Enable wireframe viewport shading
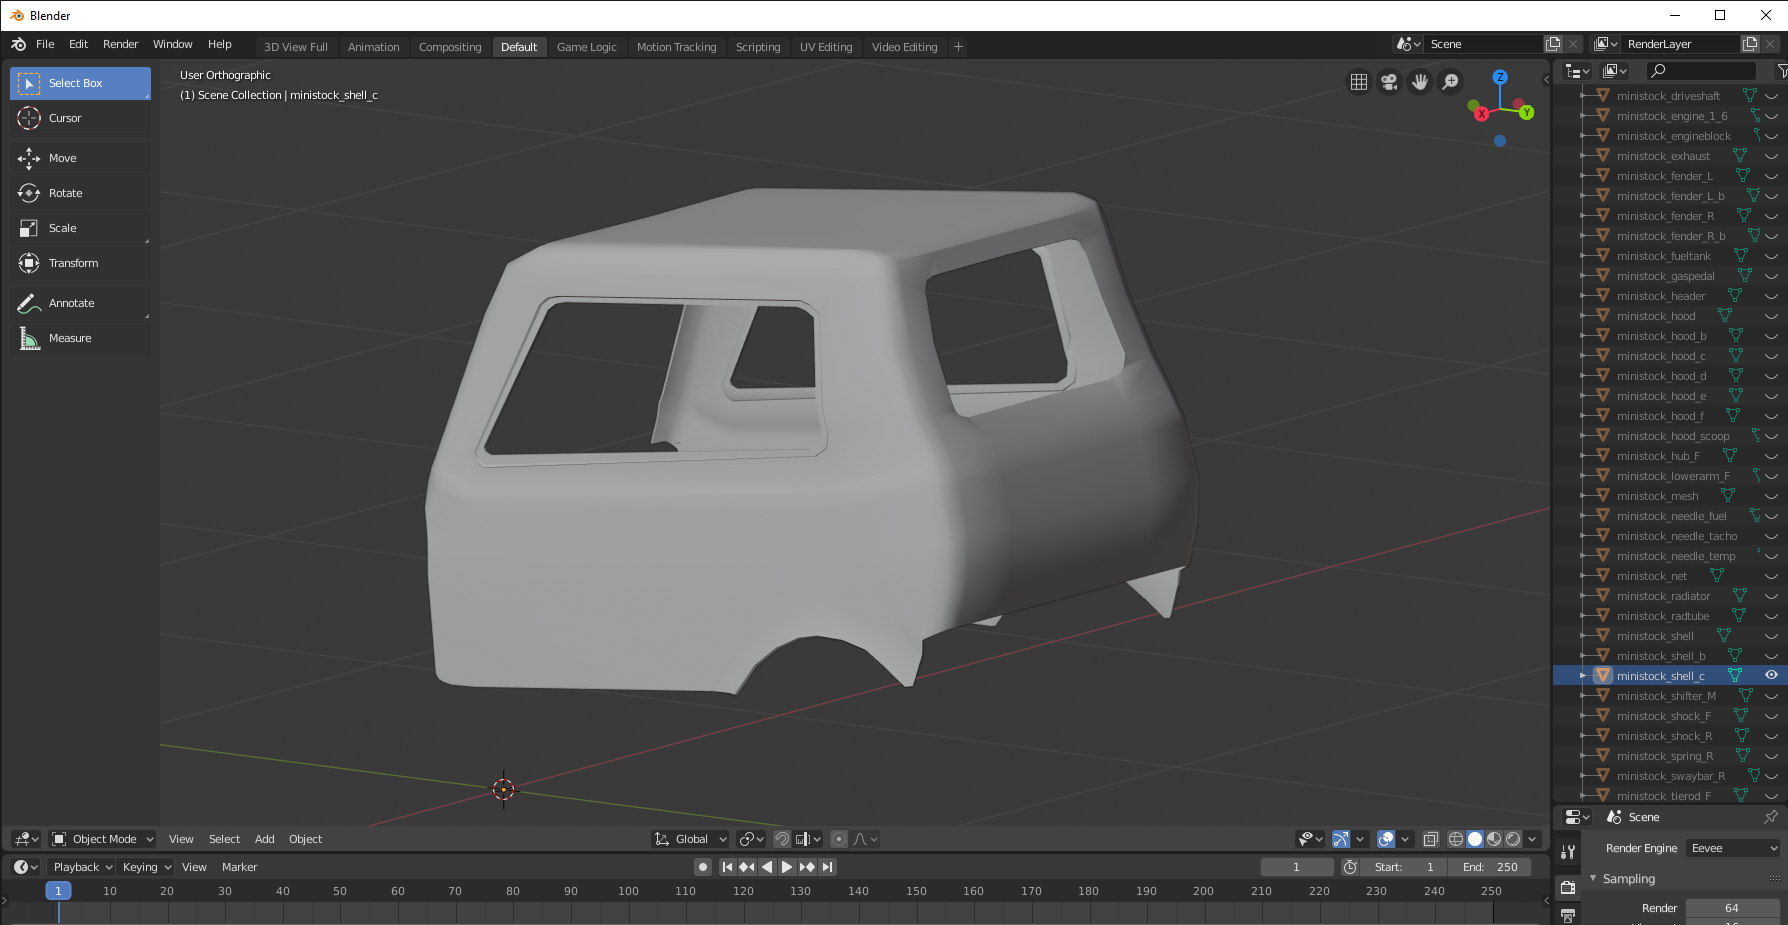The width and height of the screenshot is (1788, 925). click(1456, 839)
